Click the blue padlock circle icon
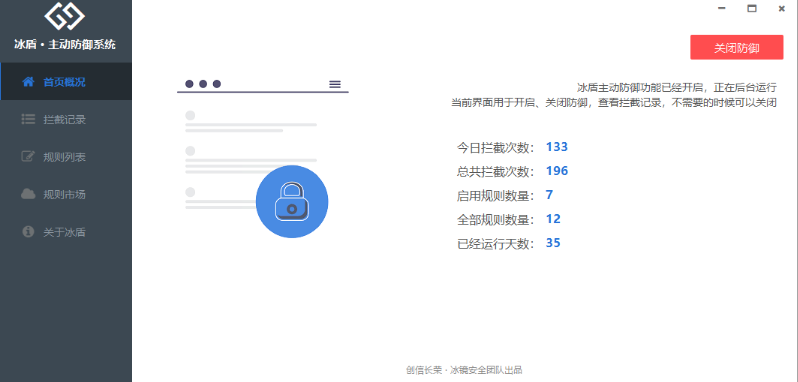The height and width of the screenshot is (382, 798). (x=292, y=201)
